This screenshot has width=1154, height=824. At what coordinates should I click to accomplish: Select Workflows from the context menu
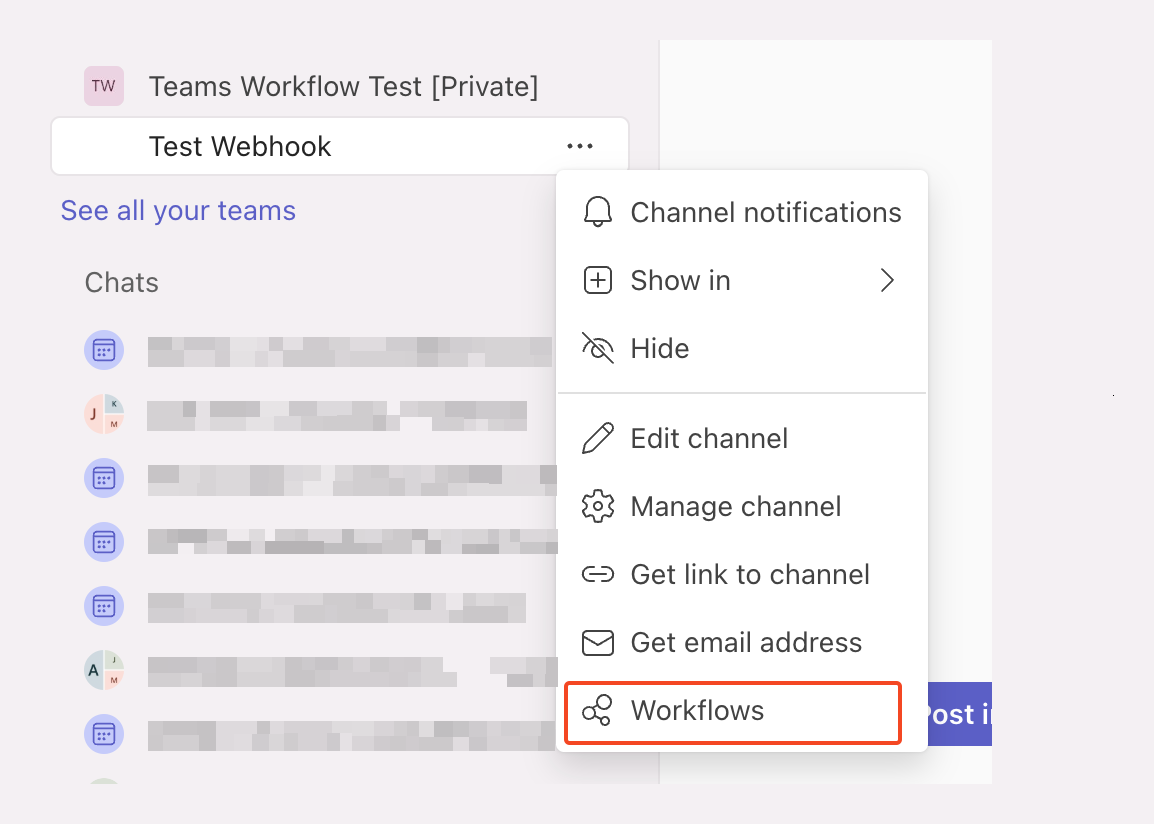coord(697,711)
